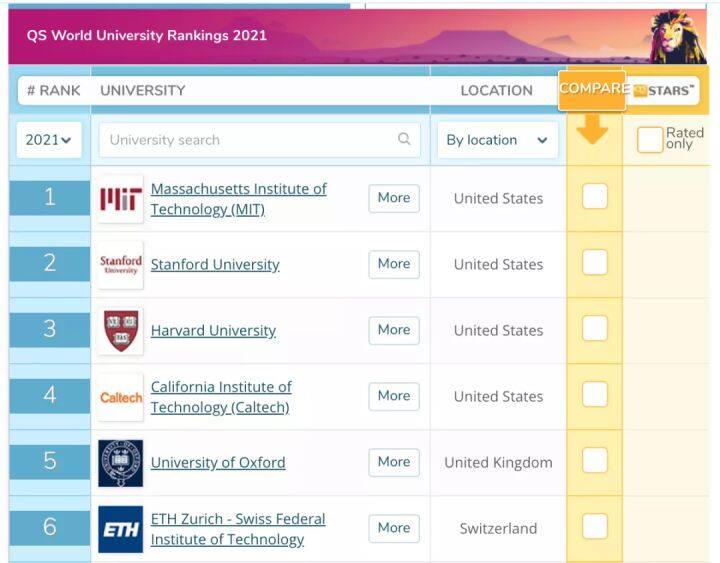Select the COMPARE tab

coord(592,90)
